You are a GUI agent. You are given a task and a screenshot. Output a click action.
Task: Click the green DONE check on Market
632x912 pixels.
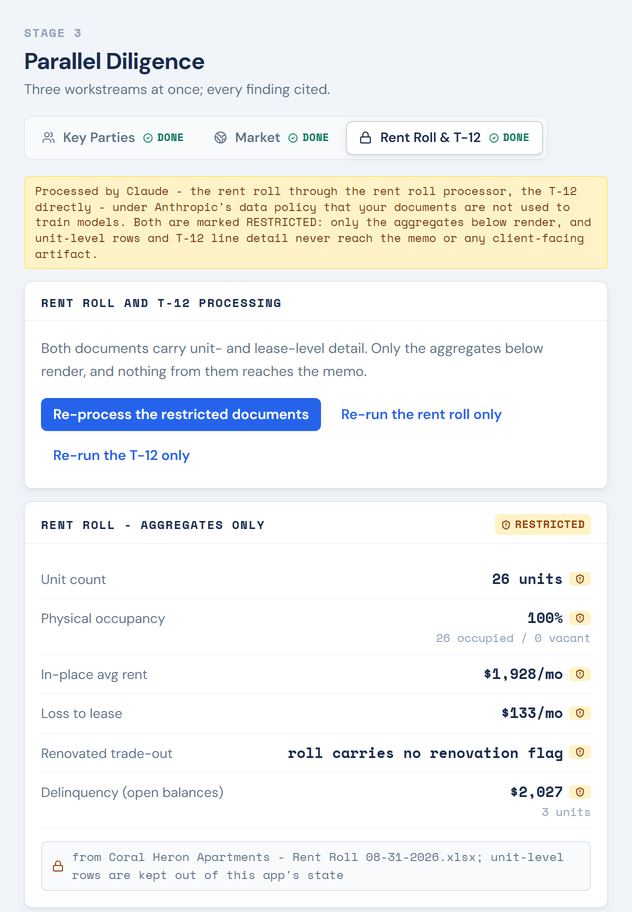coord(293,138)
